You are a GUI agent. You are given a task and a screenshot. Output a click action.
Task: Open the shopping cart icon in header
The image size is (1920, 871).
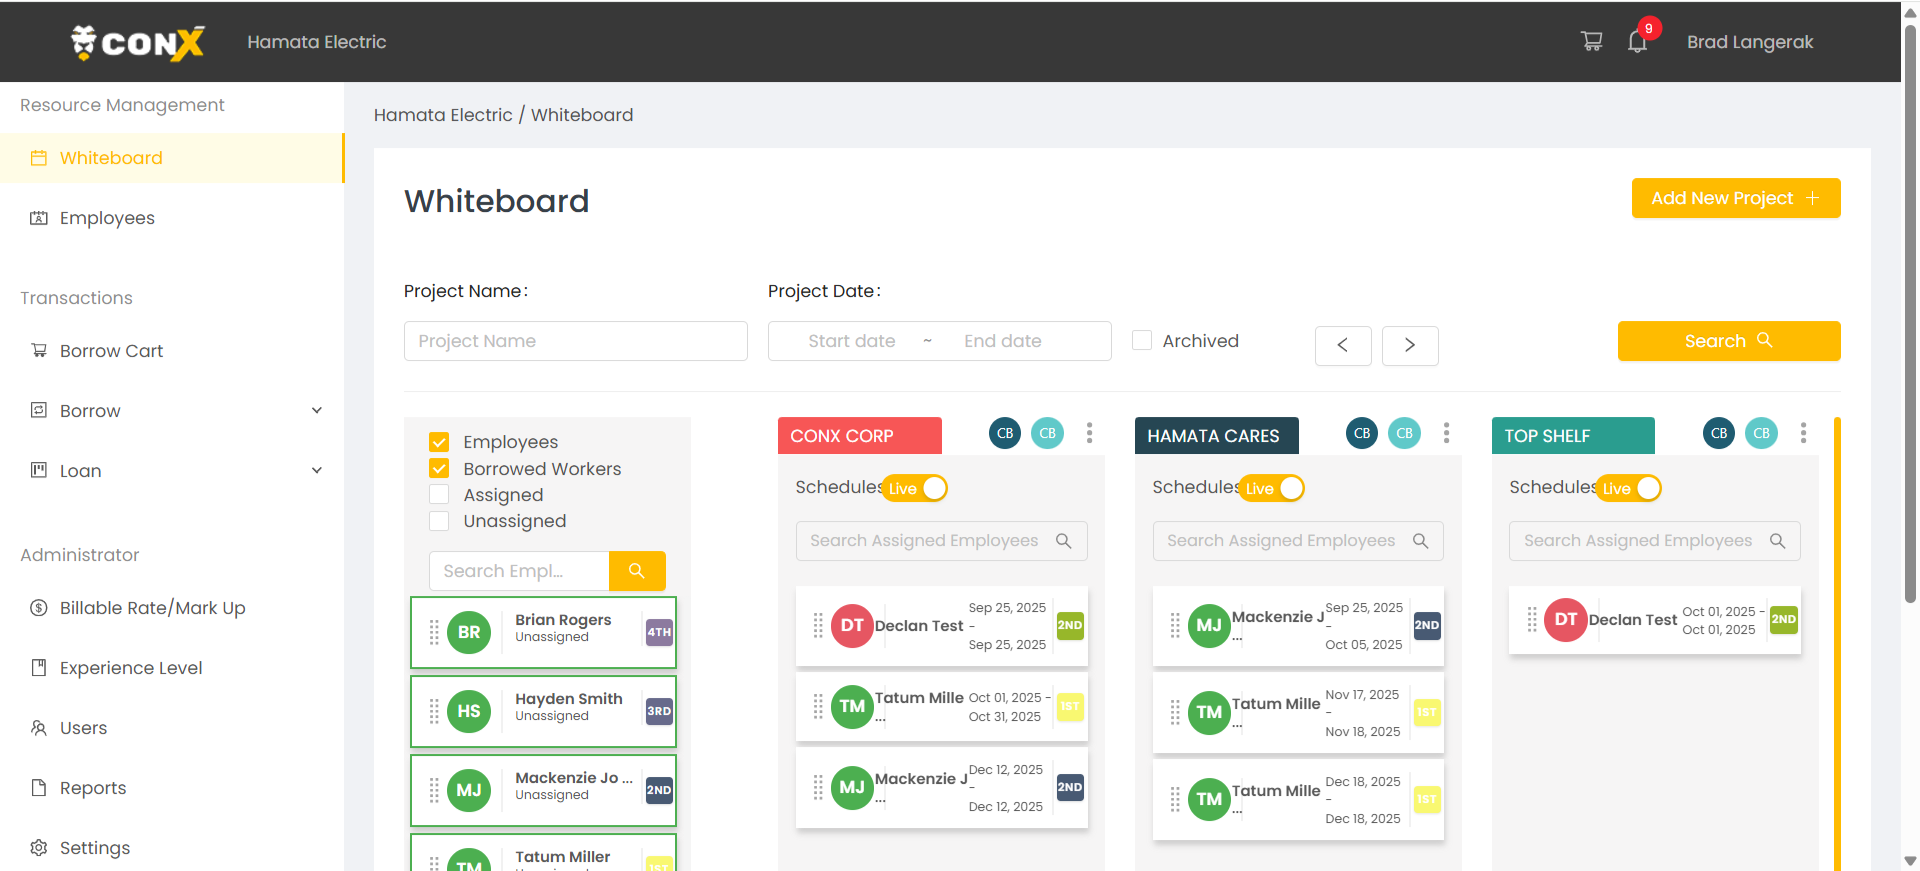(1591, 41)
